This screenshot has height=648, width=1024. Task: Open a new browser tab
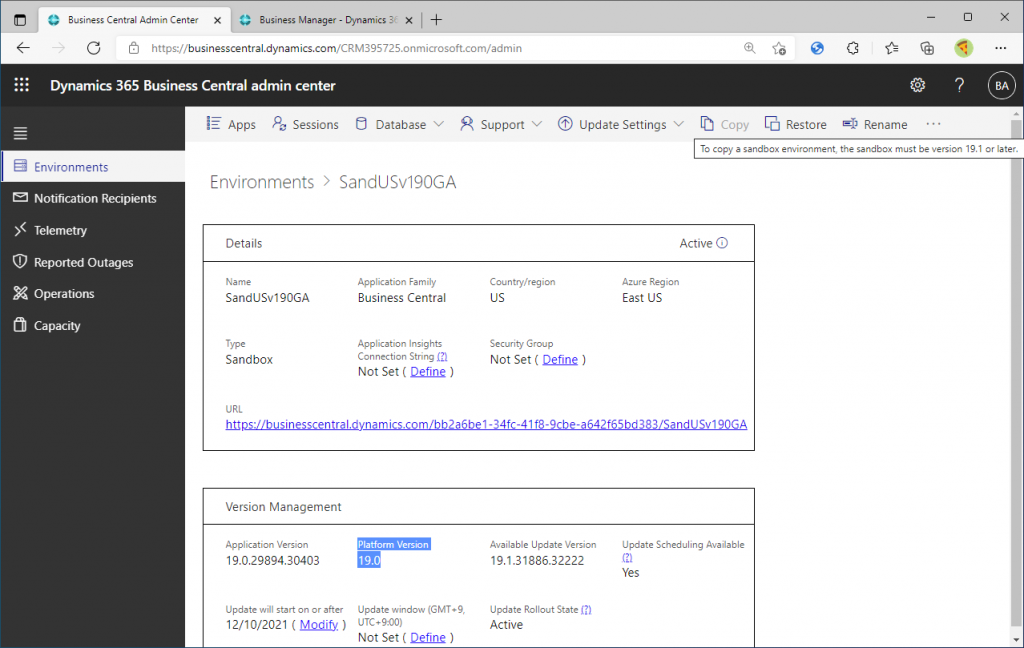tap(436, 20)
